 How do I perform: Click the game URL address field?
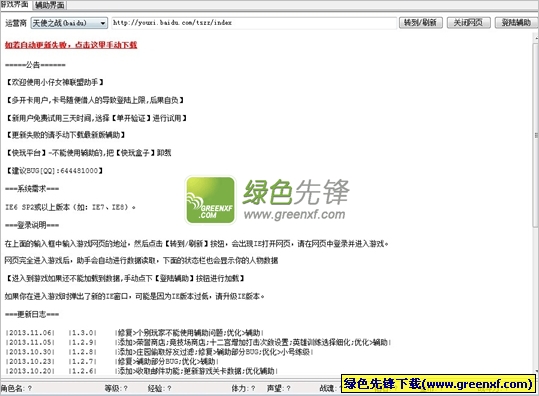(x=254, y=23)
